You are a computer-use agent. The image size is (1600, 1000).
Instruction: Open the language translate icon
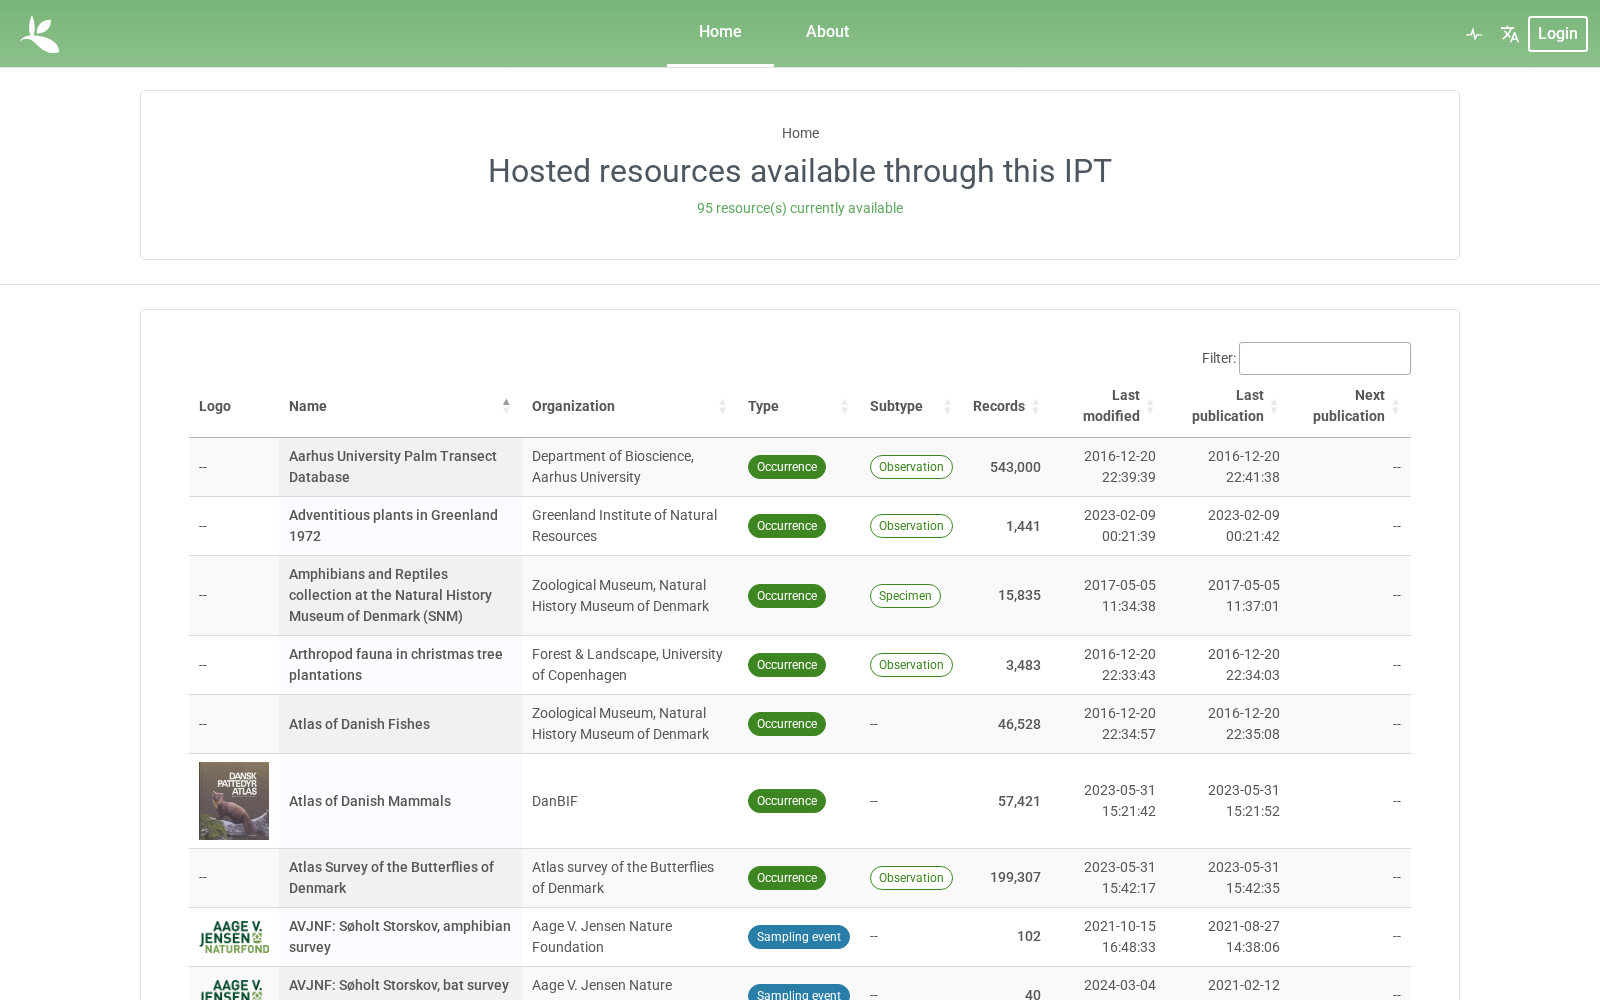point(1510,34)
